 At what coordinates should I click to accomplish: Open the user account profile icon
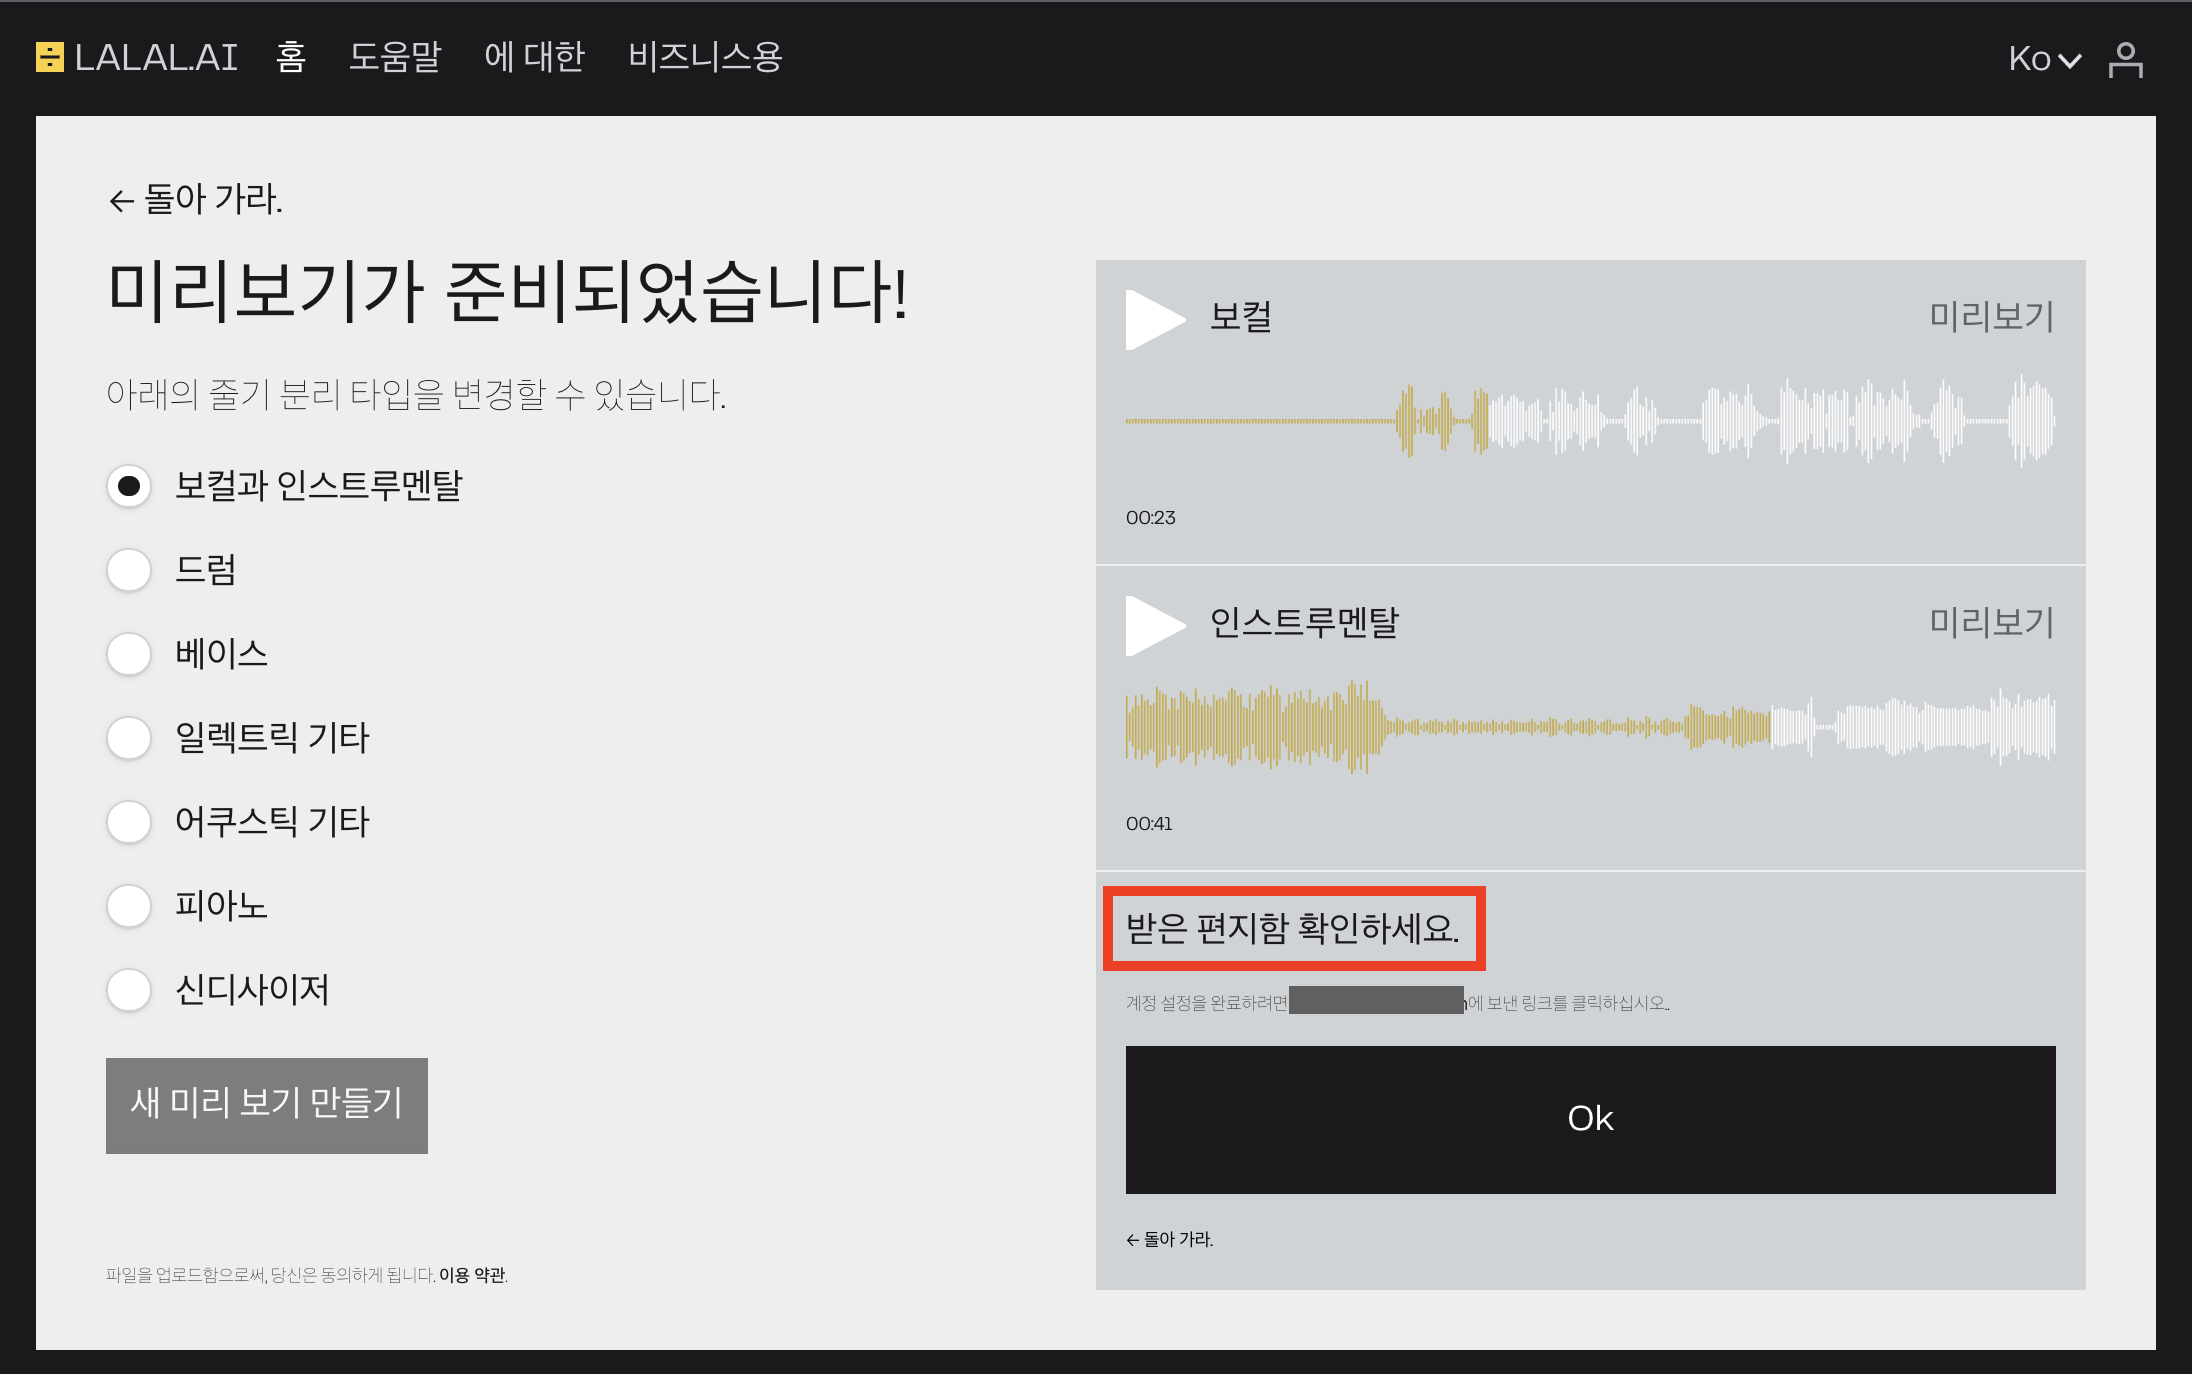tap(2125, 59)
